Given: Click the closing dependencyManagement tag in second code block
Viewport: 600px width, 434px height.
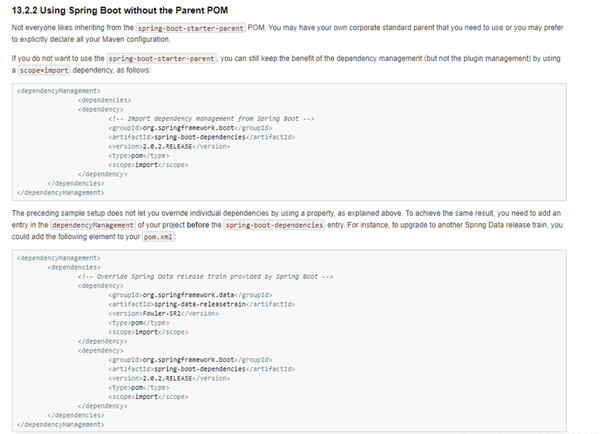Looking at the screenshot, I should [60, 424].
